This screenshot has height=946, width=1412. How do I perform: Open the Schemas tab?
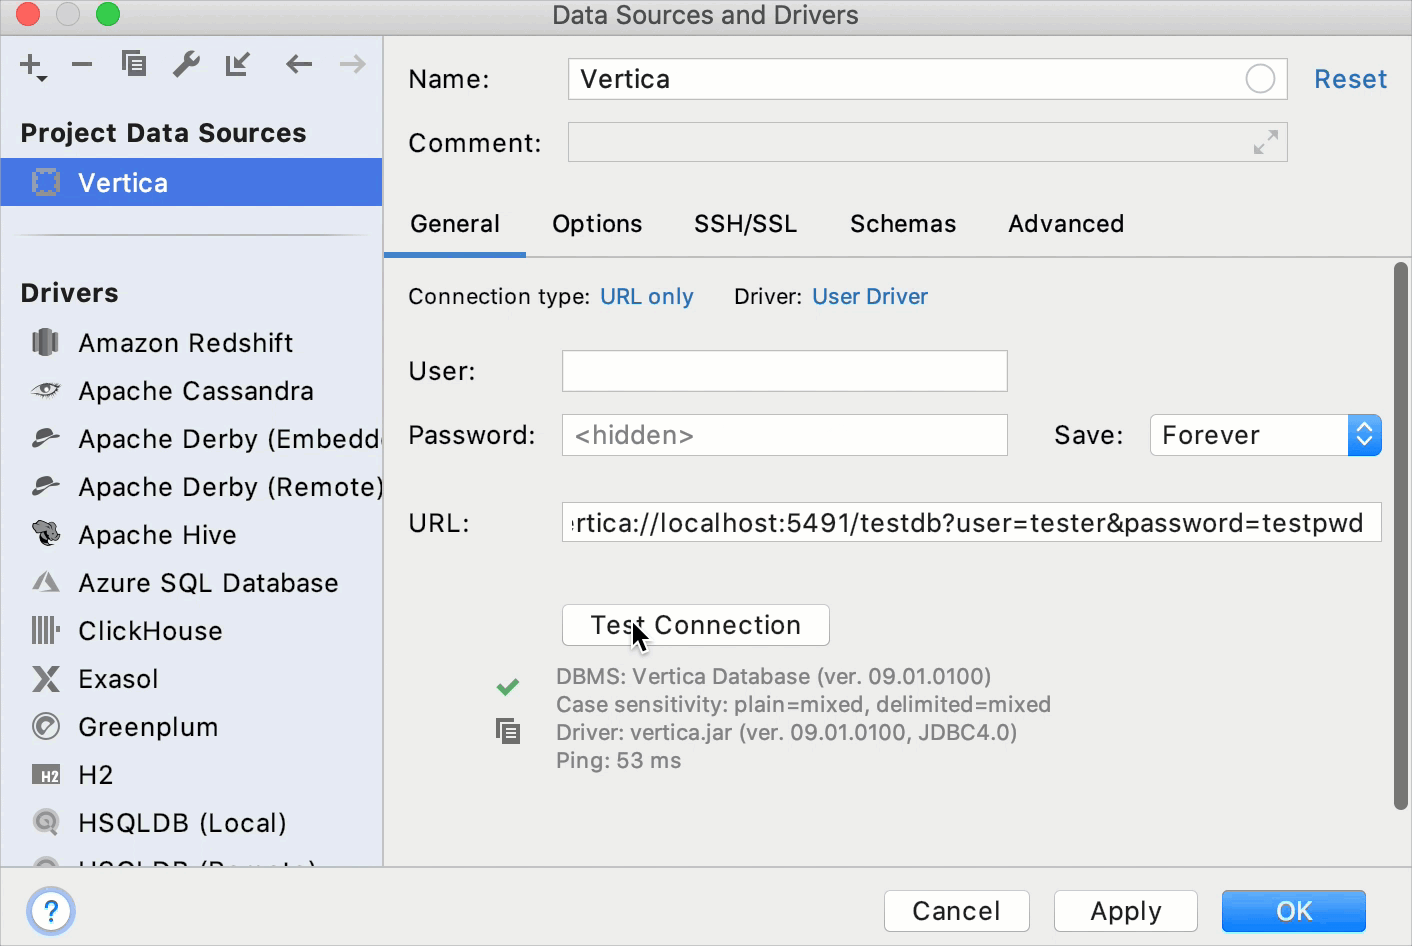[x=903, y=224]
